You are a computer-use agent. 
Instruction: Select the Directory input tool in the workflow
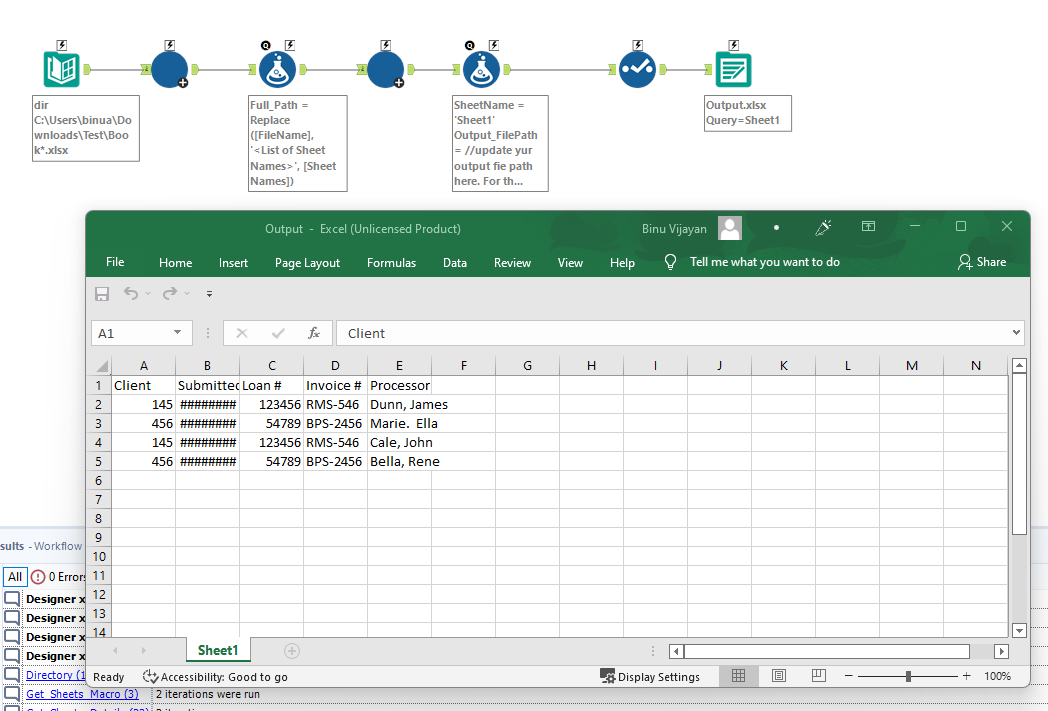(61, 68)
